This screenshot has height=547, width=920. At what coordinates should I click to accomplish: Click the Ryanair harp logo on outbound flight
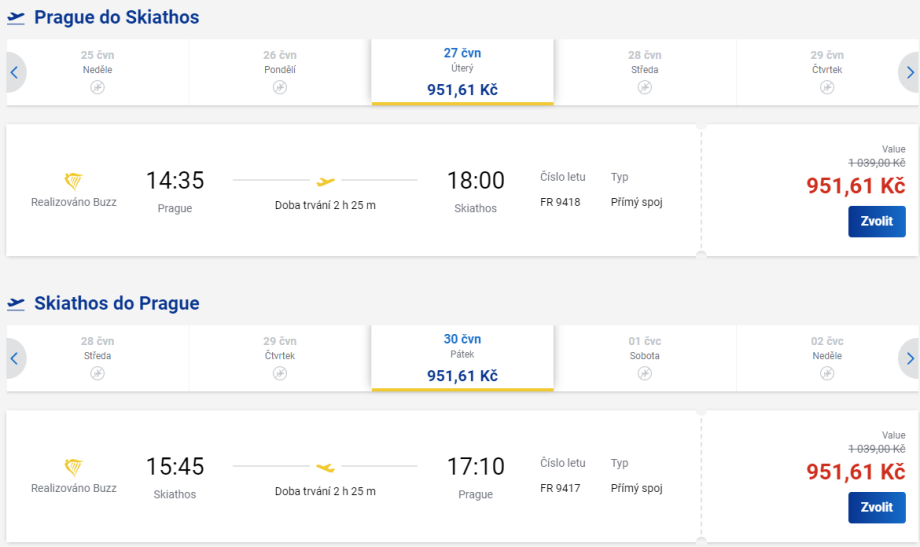tap(74, 181)
